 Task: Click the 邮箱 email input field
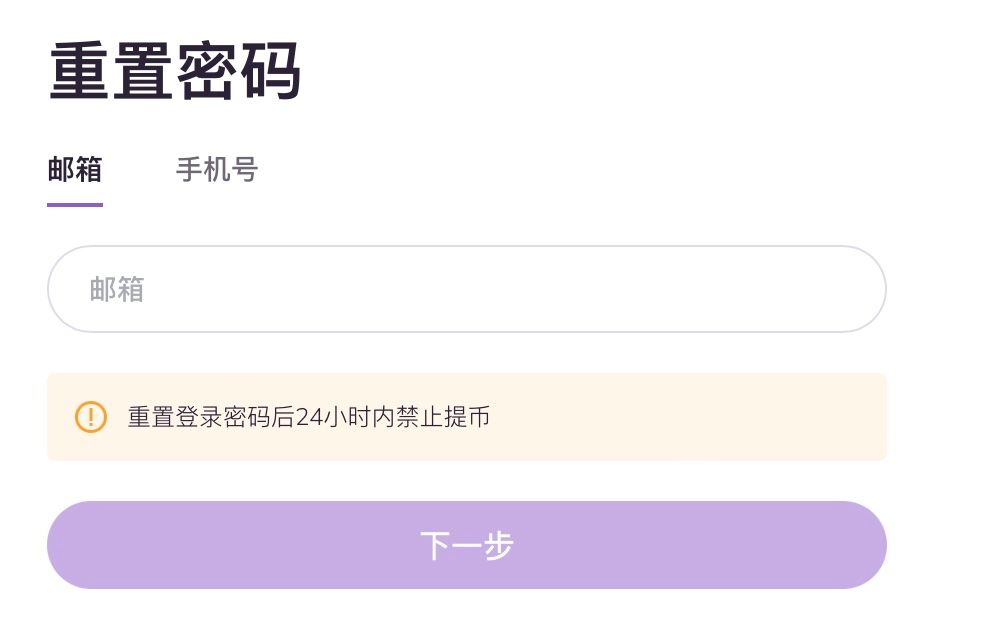tap(466, 289)
